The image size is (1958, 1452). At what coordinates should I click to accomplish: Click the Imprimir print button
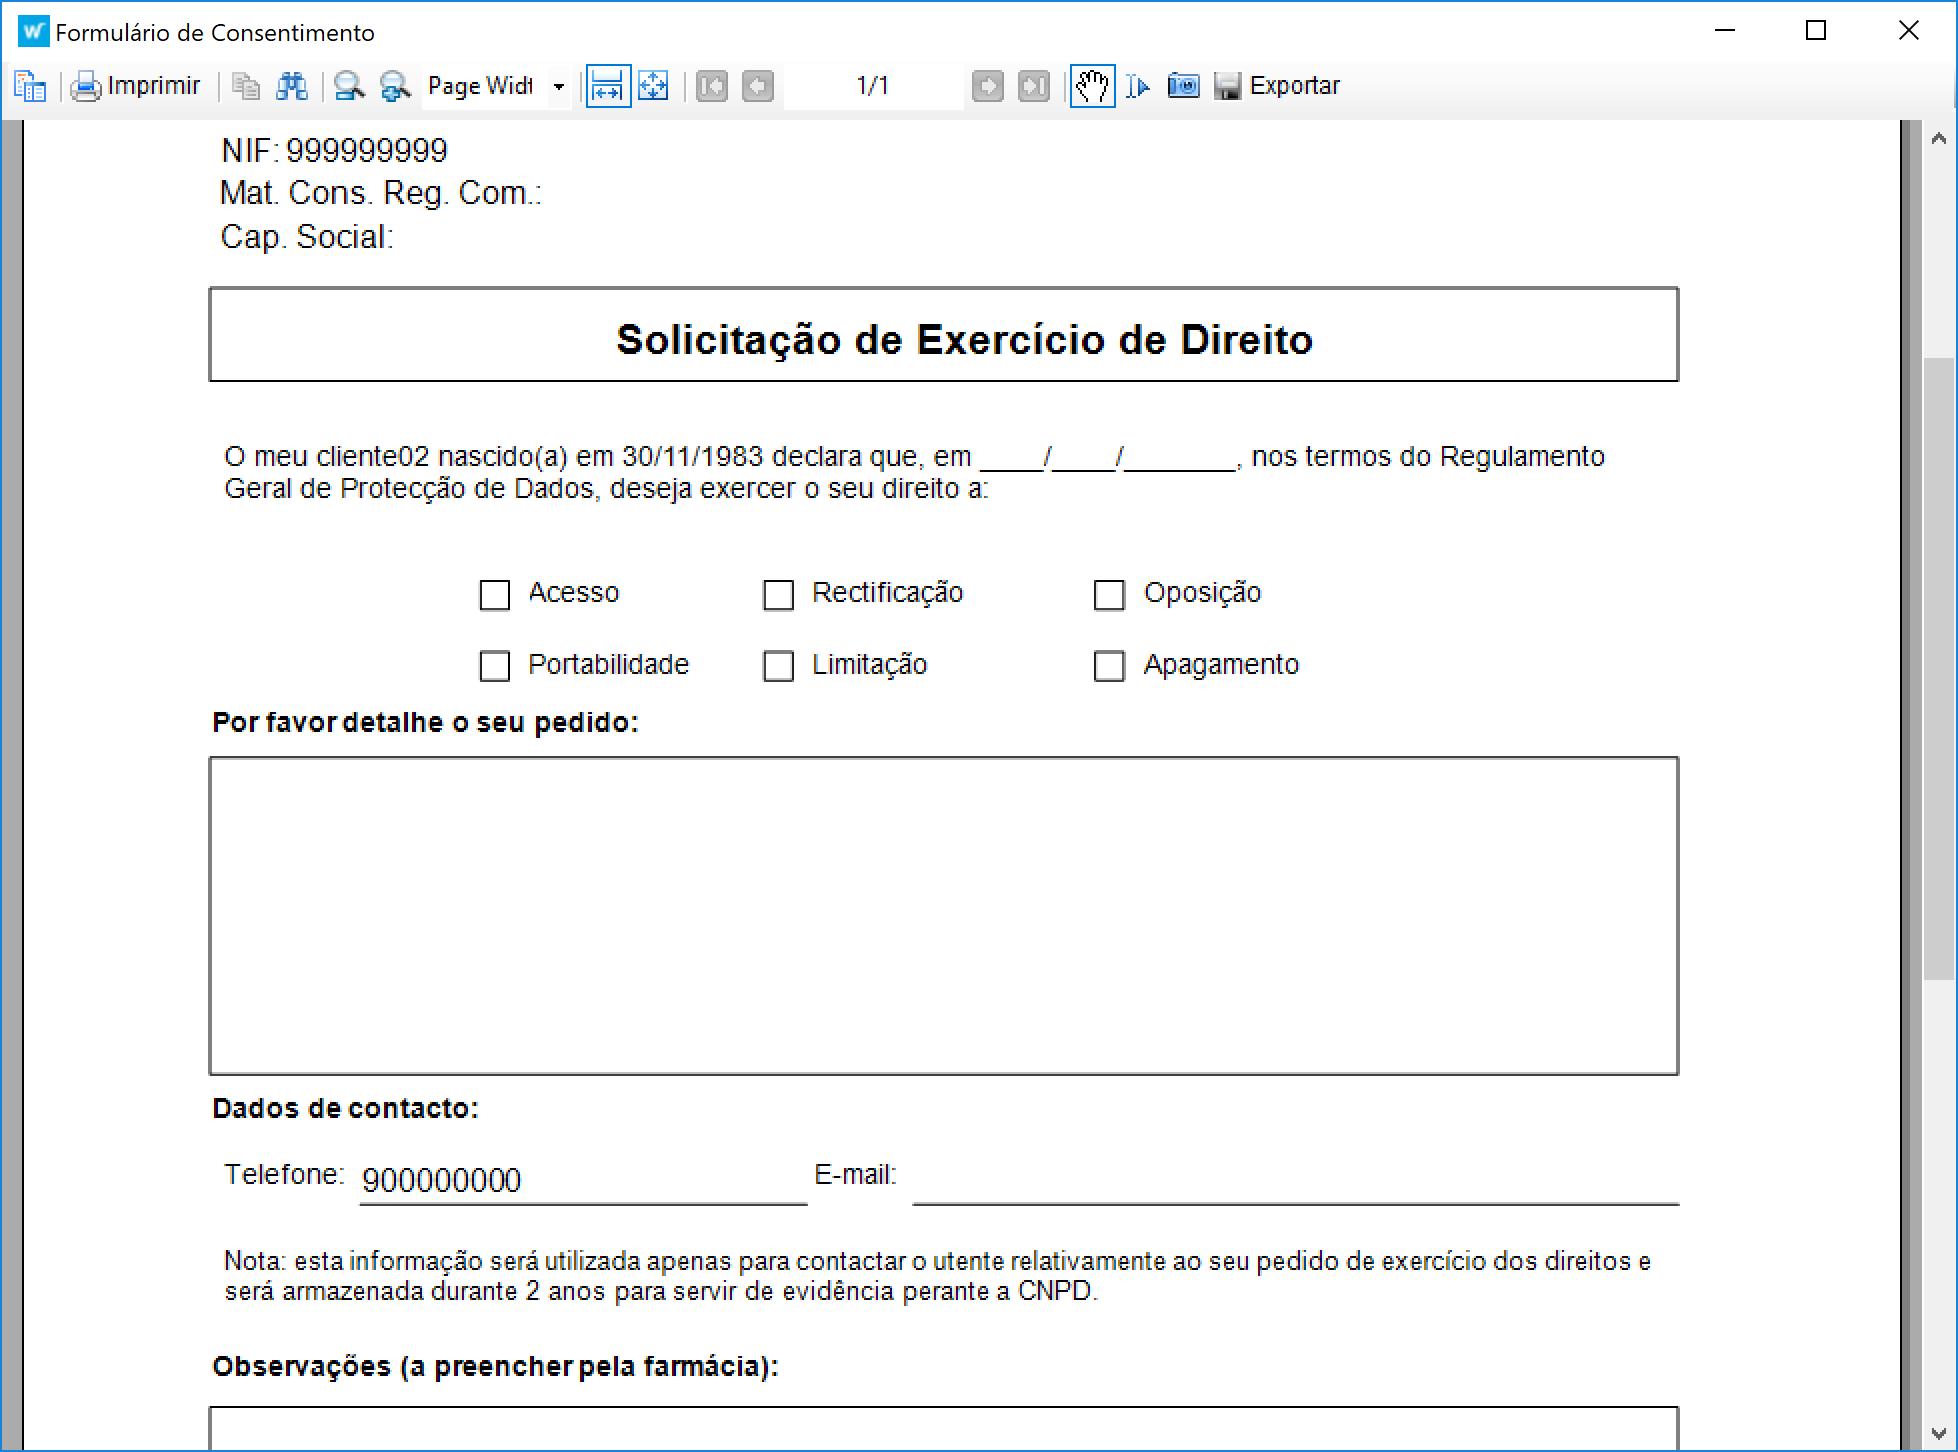click(136, 86)
